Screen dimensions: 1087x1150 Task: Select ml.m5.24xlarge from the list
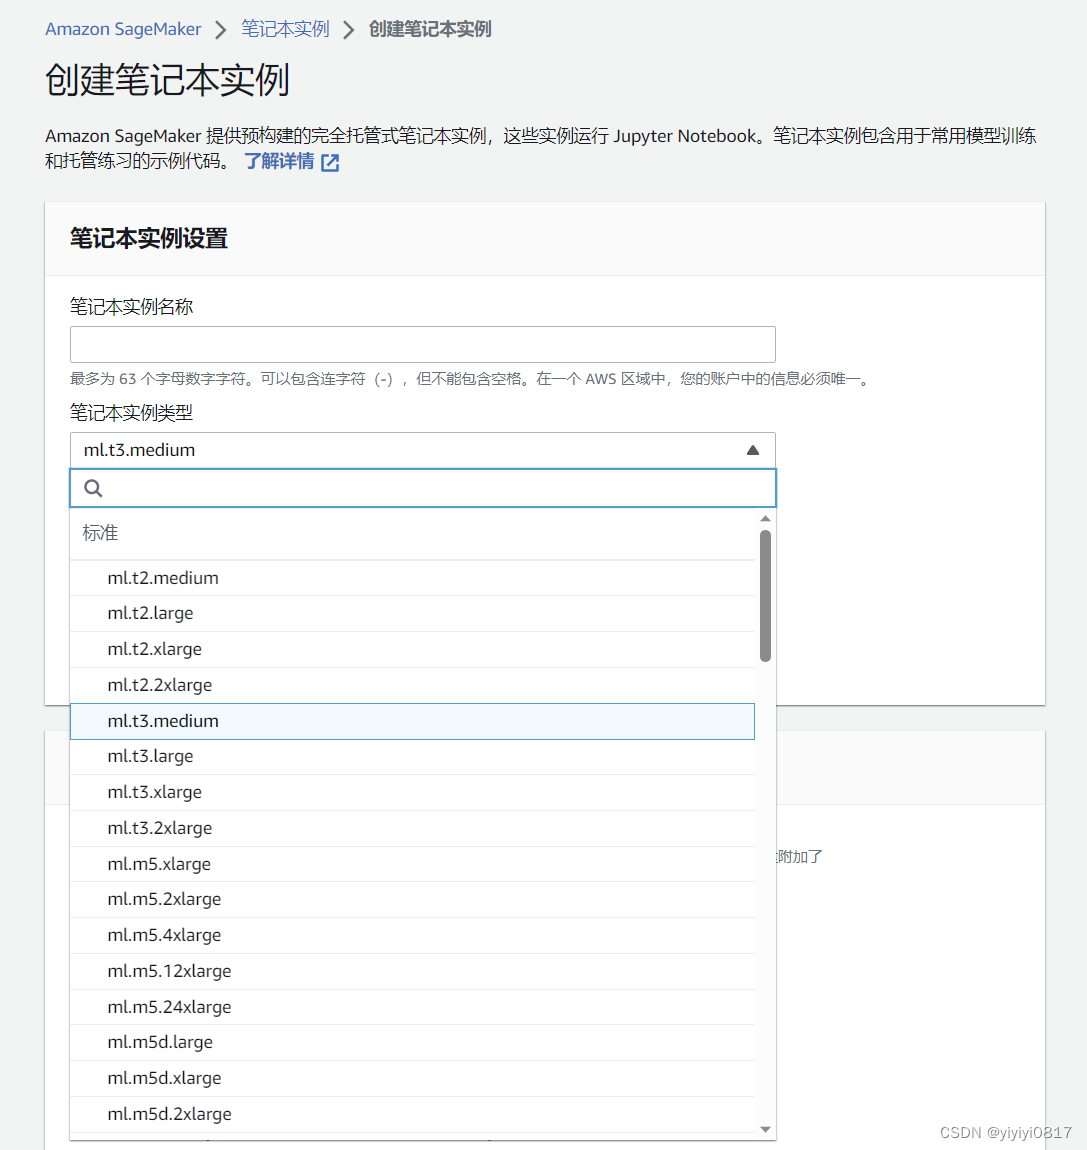412,1007
